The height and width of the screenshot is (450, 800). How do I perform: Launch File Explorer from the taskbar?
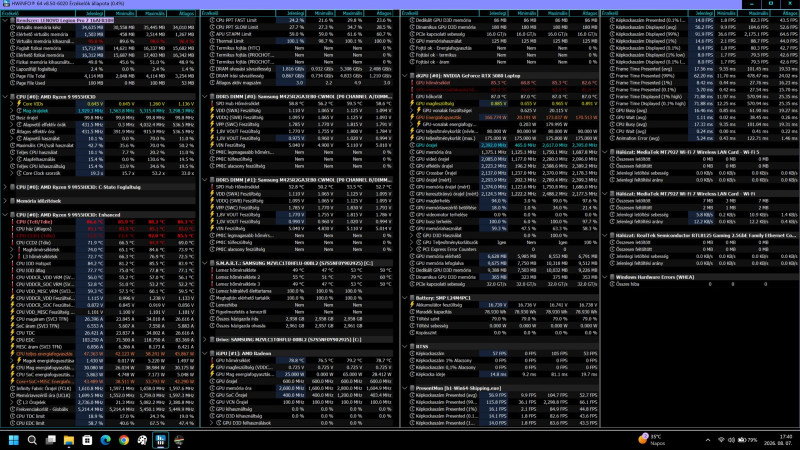coord(69,440)
